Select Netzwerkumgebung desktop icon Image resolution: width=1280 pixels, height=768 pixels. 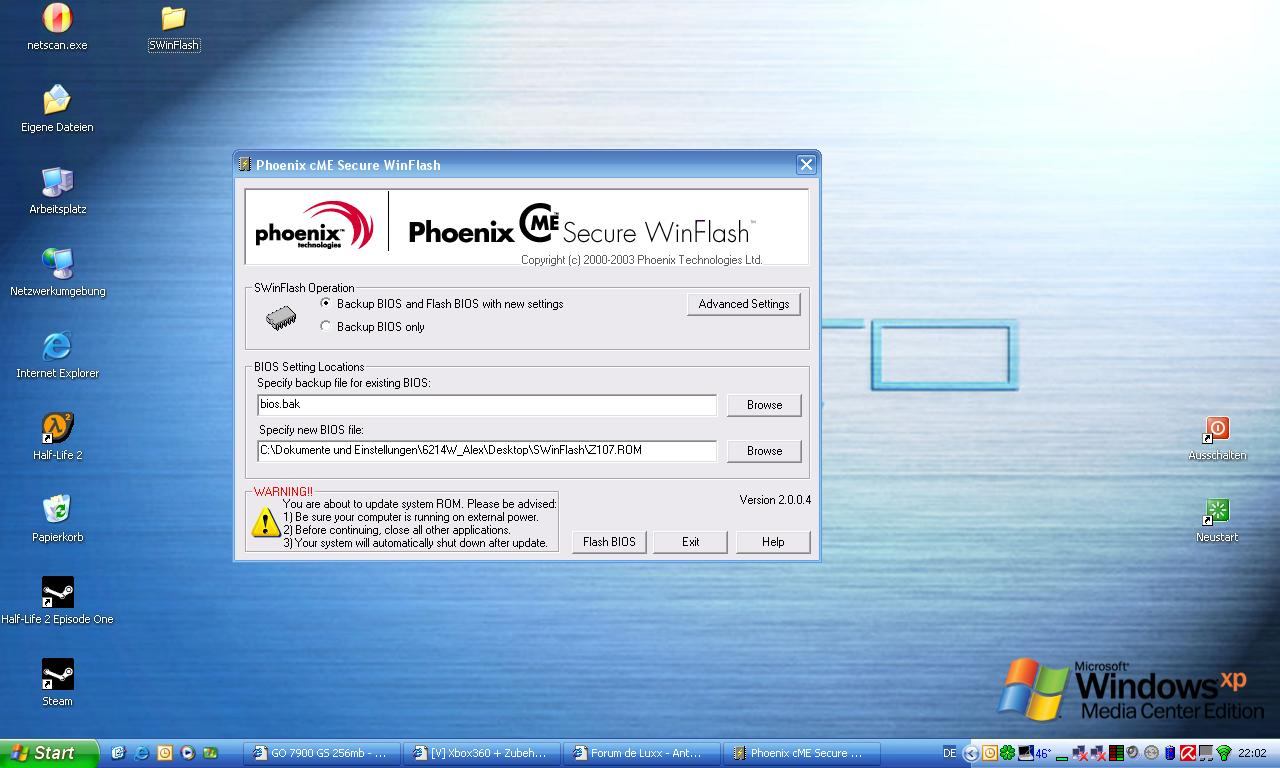coord(57,272)
